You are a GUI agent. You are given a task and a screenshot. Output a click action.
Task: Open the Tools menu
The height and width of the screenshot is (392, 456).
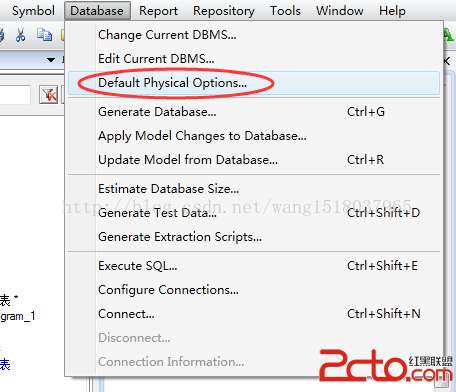285,11
